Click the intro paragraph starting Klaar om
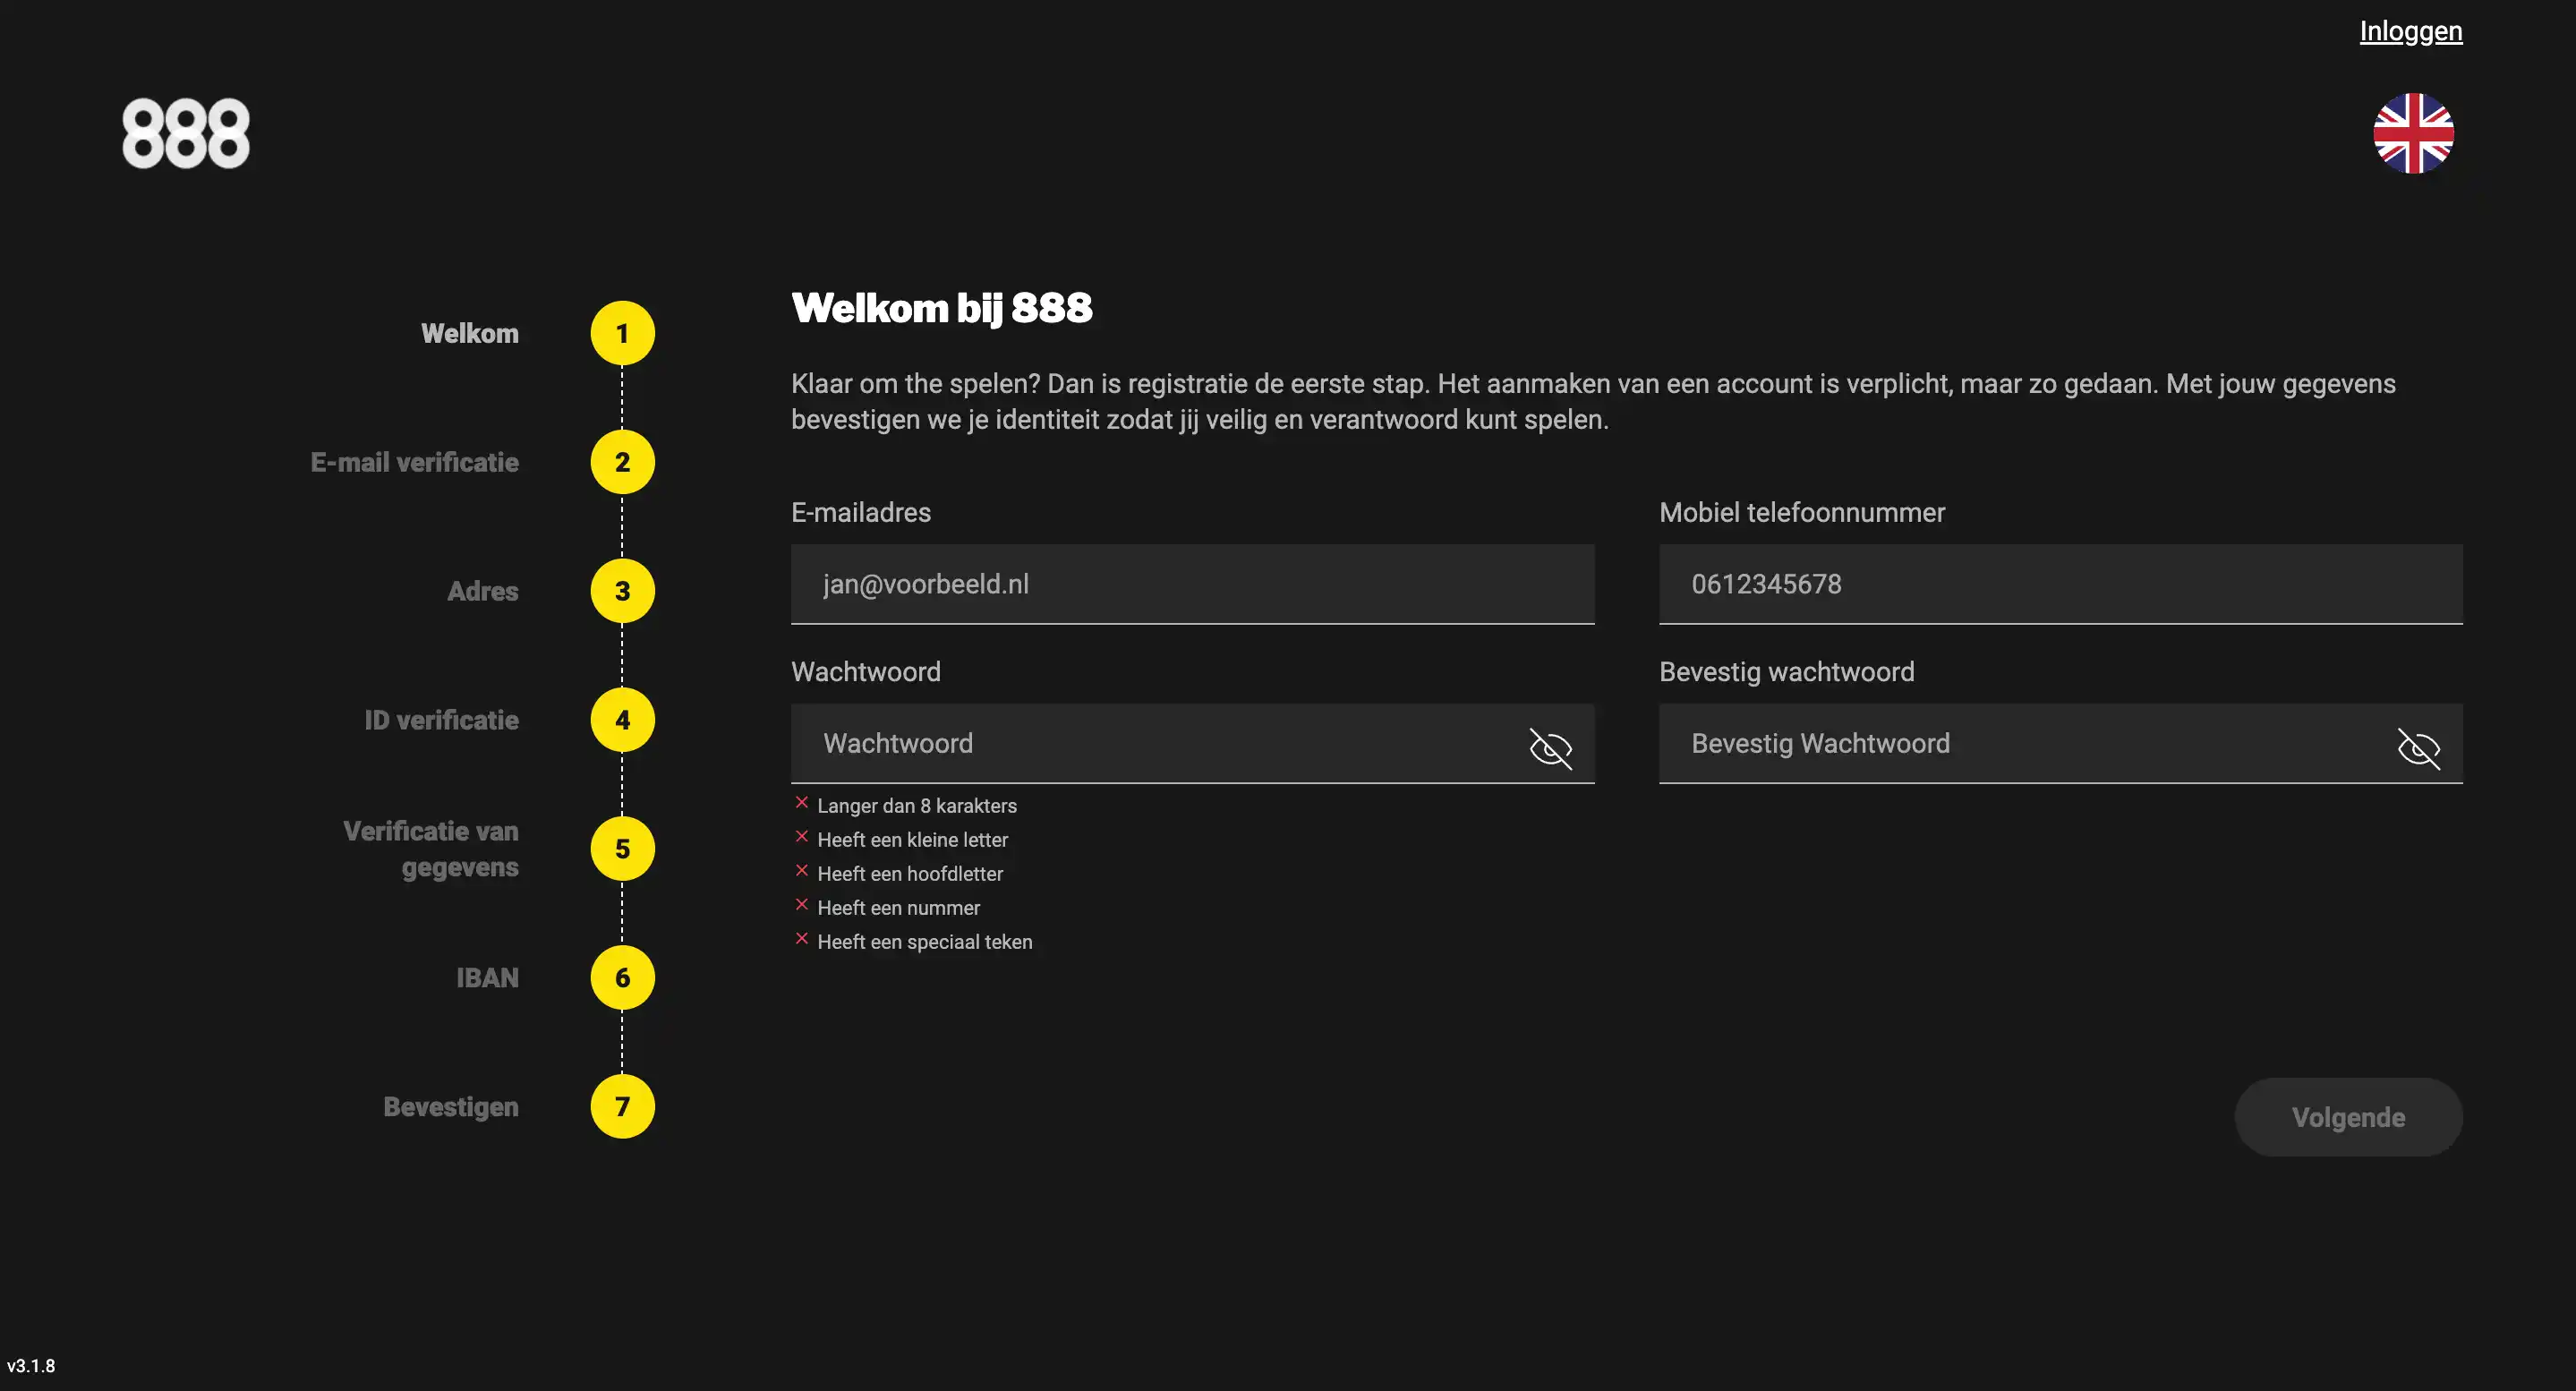This screenshot has width=2576, height=1391. [1593, 401]
